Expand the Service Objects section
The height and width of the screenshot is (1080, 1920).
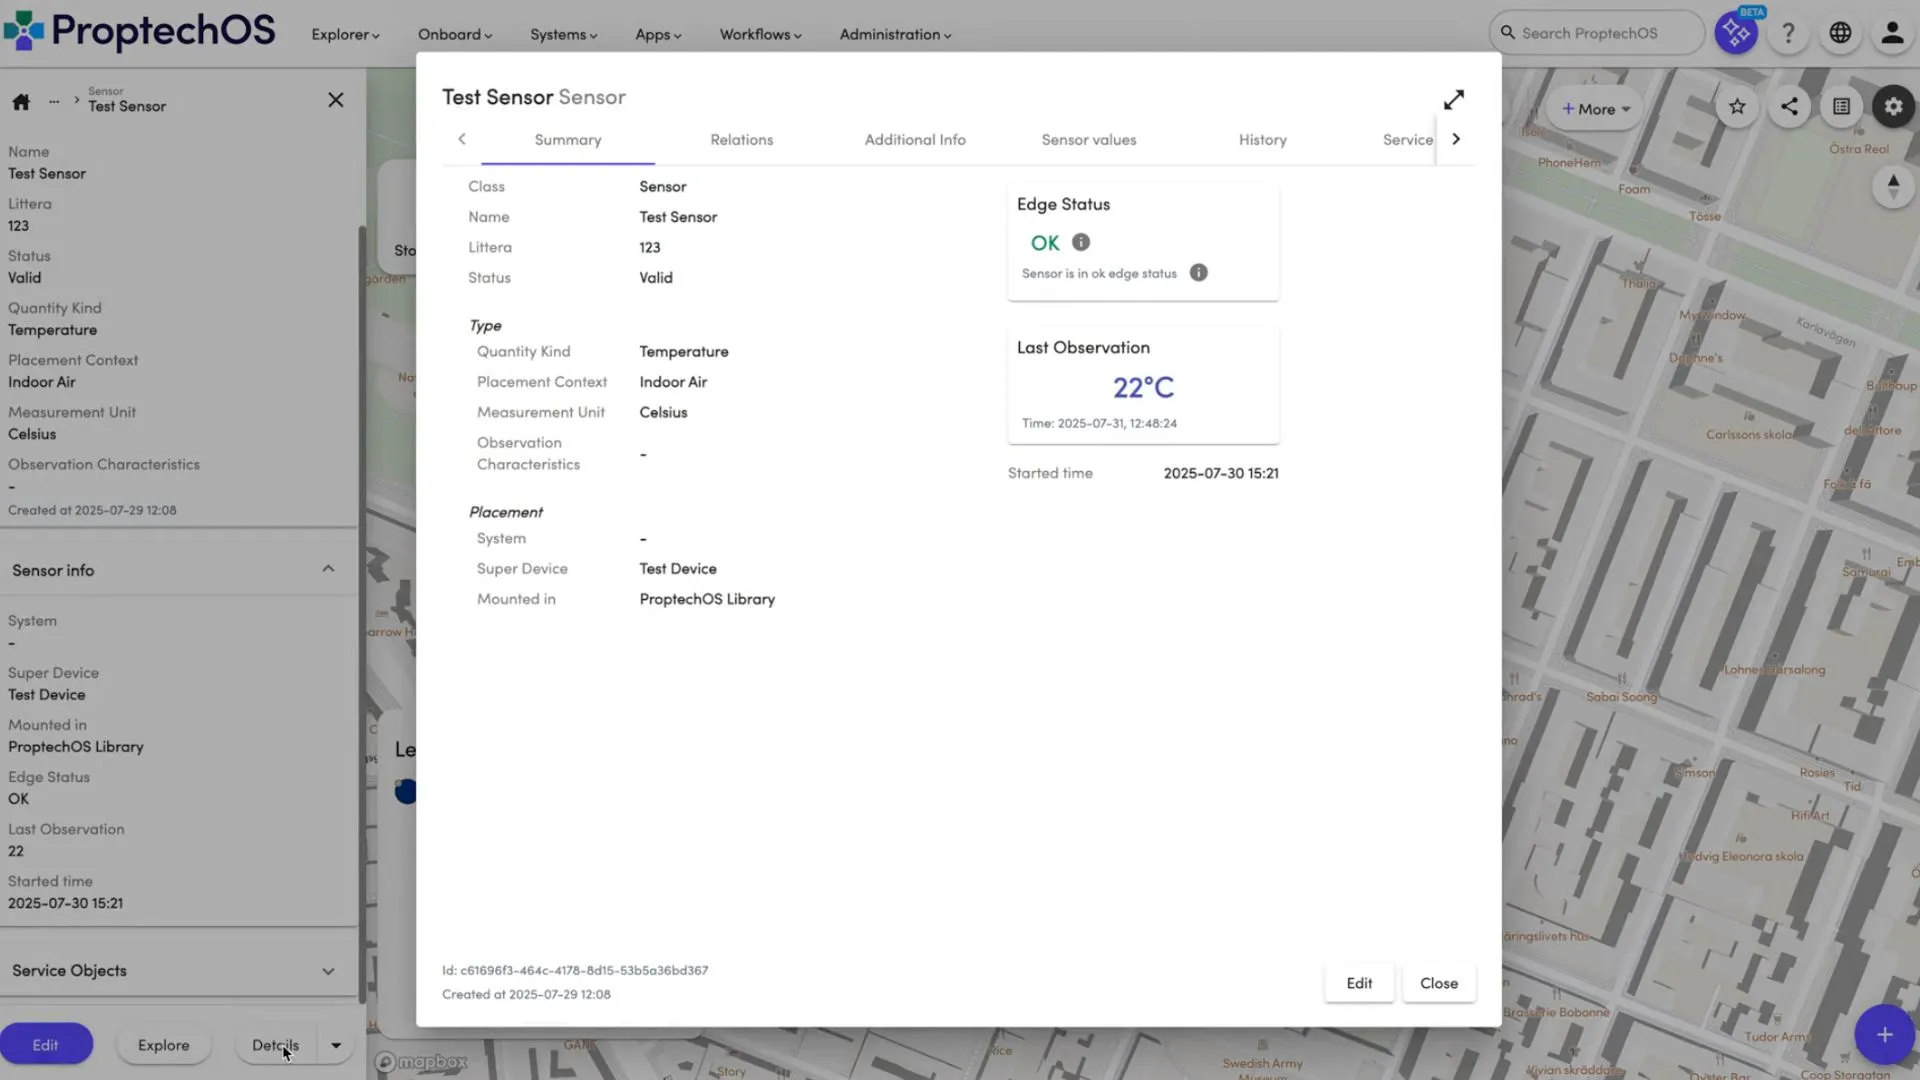328,971
